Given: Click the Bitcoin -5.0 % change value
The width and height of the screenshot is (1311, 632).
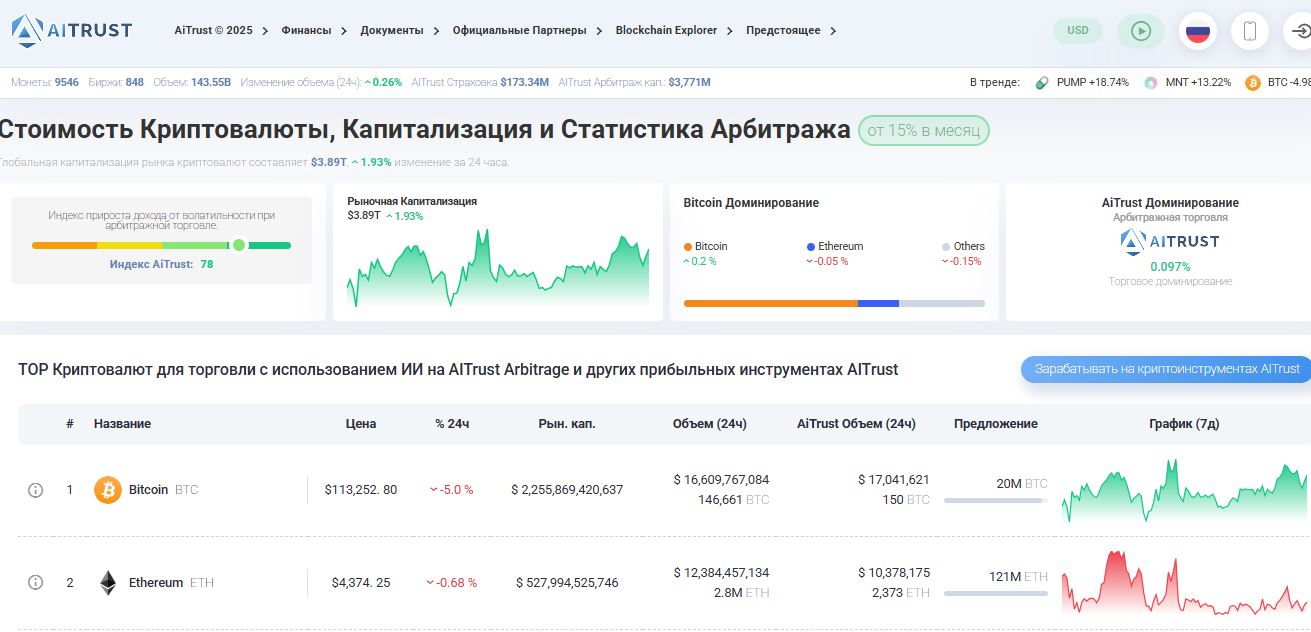Looking at the screenshot, I should click(451, 490).
